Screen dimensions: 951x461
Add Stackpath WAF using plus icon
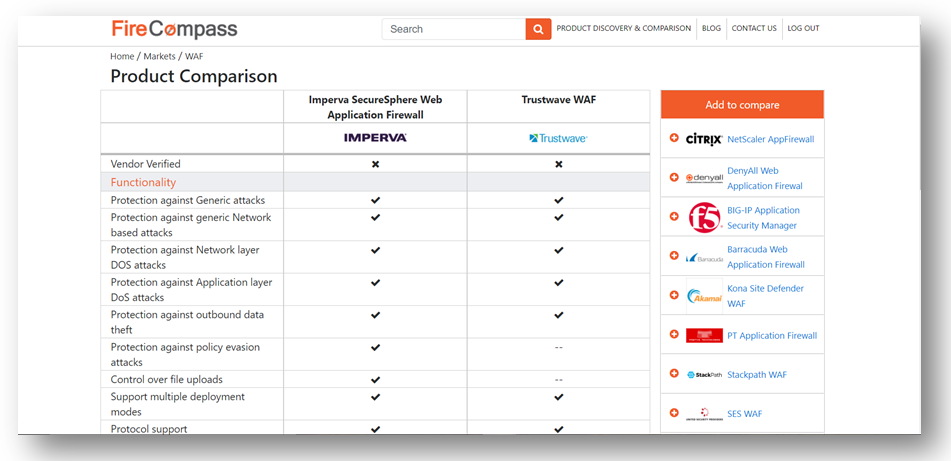pyautogui.click(x=674, y=373)
